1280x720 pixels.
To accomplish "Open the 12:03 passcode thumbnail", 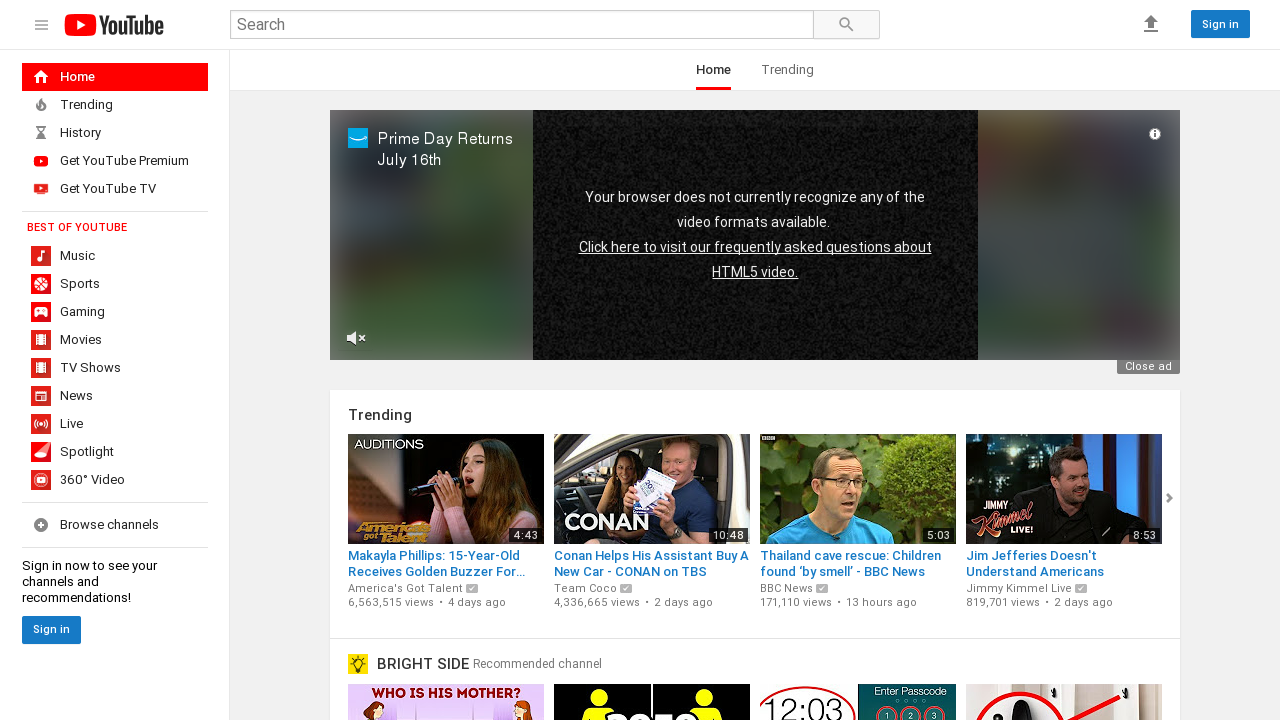I will (858, 702).
